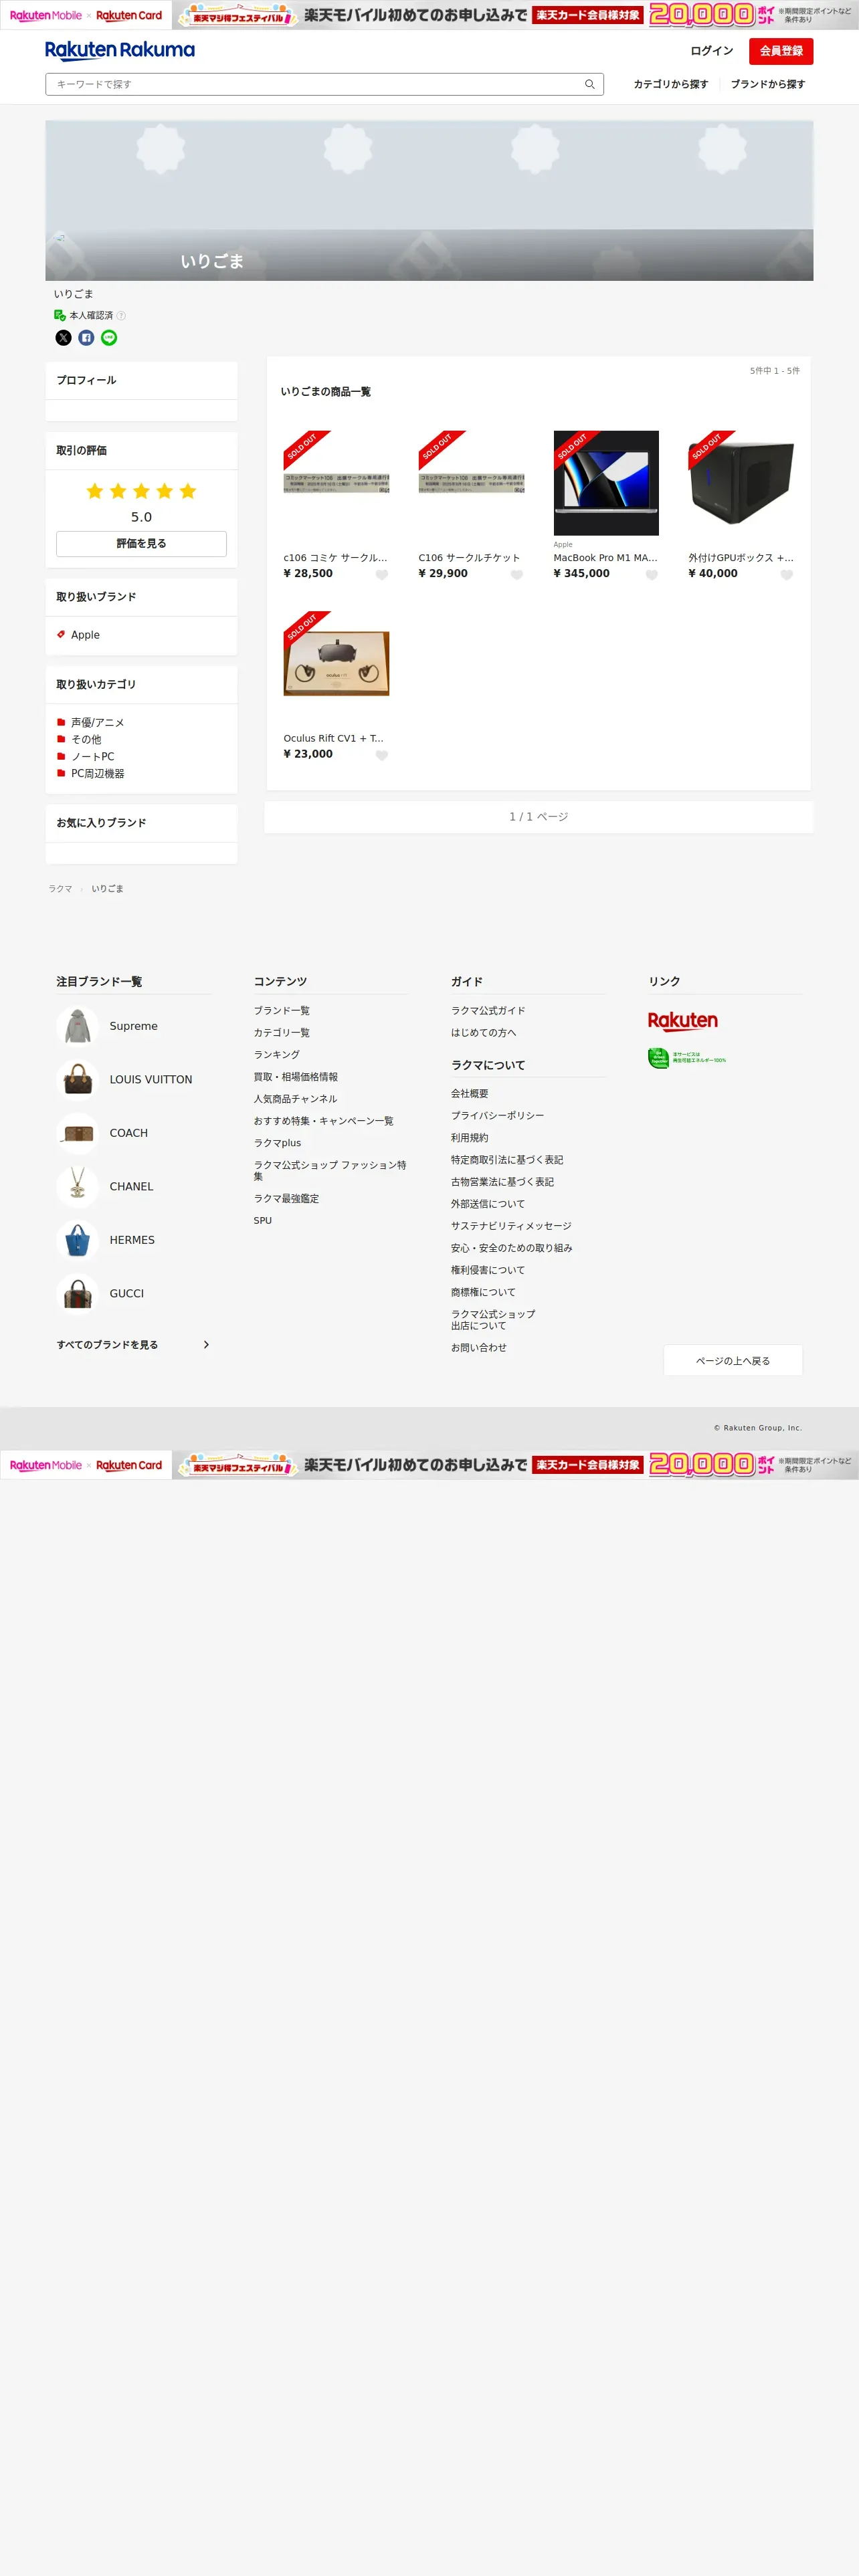Like the ¥28,500 c106 コミケ item heart
Image resolution: width=859 pixels, height=2576 pixels.
click(x=381, y=575)
